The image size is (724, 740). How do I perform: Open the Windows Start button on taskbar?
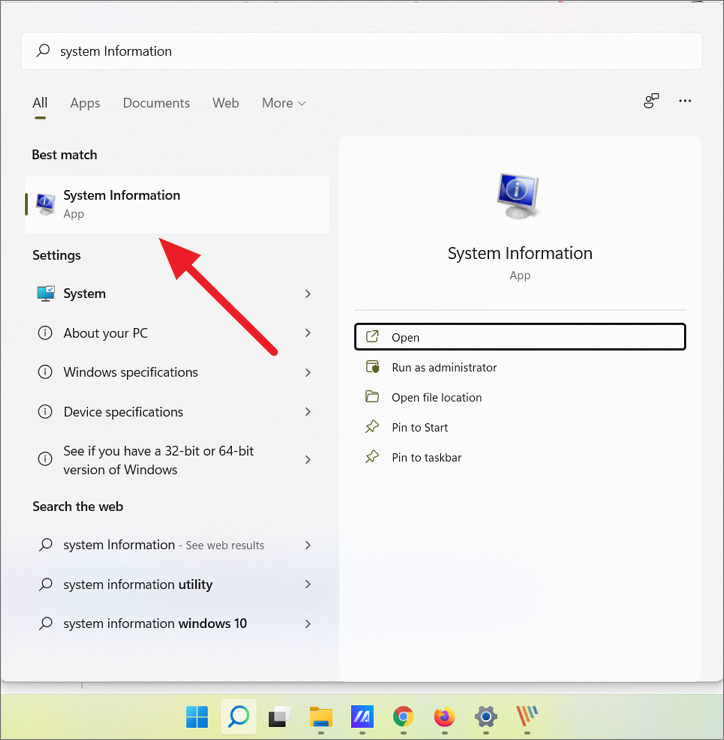[197, 717]
